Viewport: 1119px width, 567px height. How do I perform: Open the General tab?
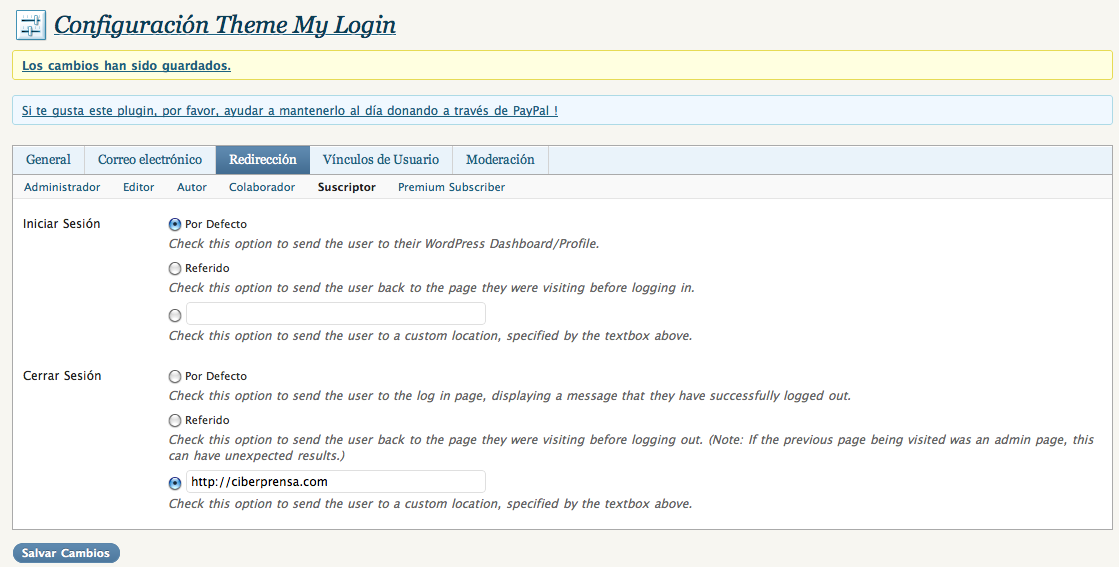coord(48,160)
